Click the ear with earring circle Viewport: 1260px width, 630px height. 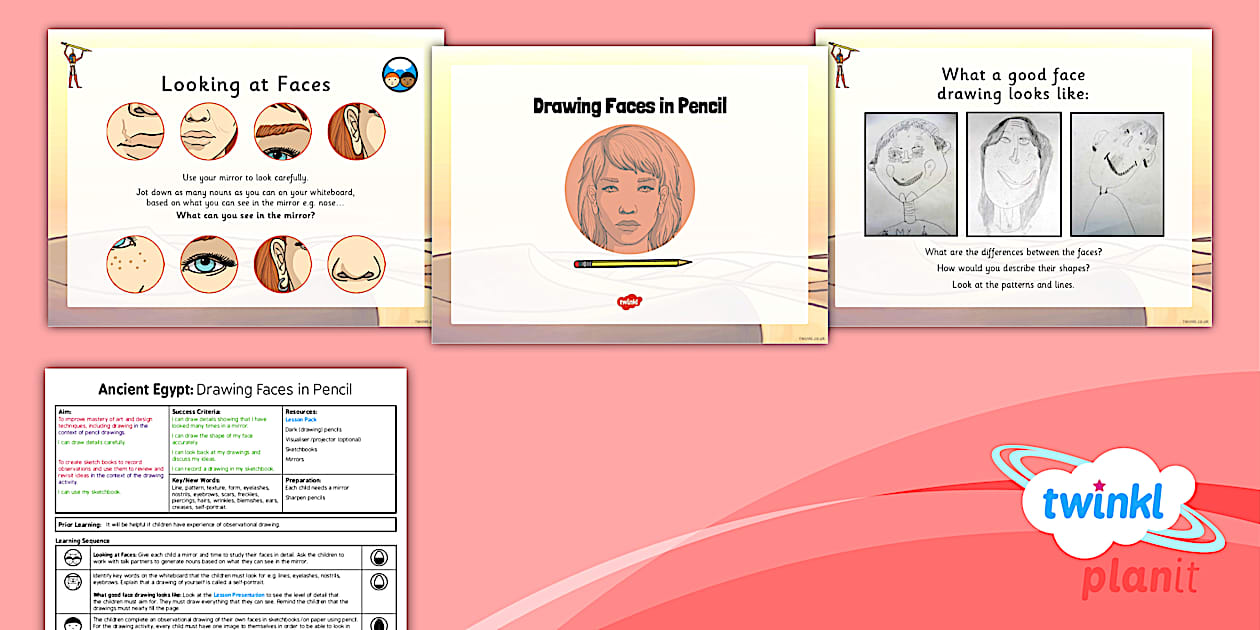click(282, 264)
